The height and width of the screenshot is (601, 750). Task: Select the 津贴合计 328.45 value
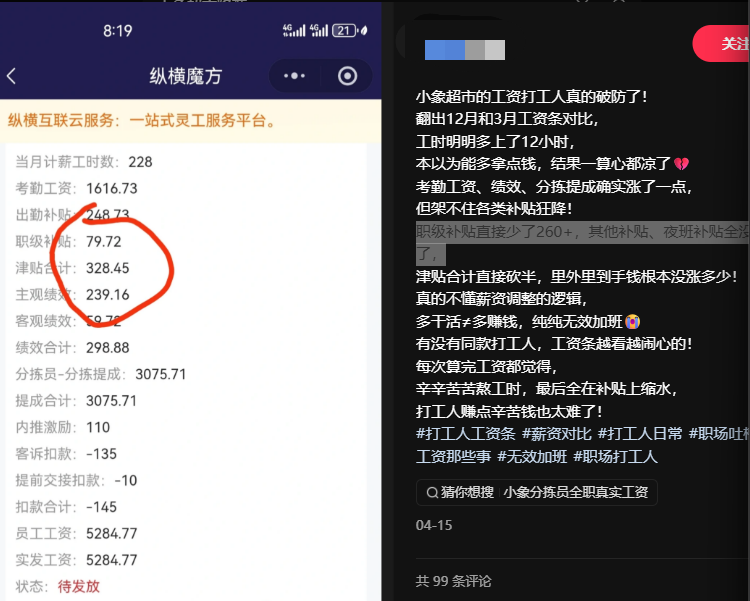point(108,268)
